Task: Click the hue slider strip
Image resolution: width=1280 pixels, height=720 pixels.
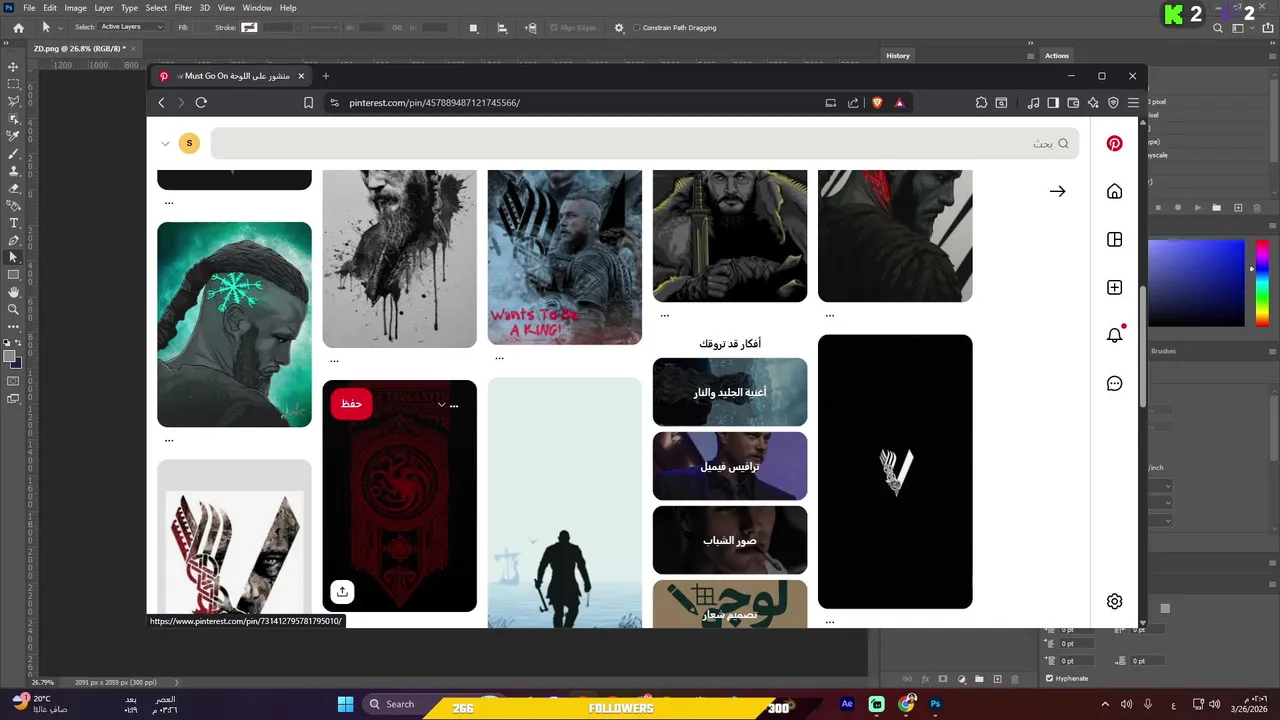Action: [x=1262, y=283]
